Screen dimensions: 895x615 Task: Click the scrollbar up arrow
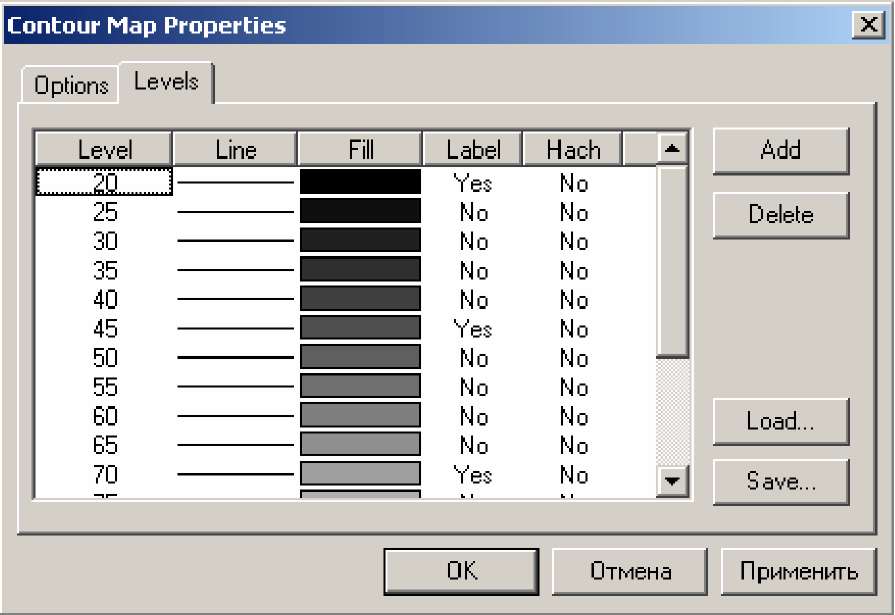(x=672, y=150)
